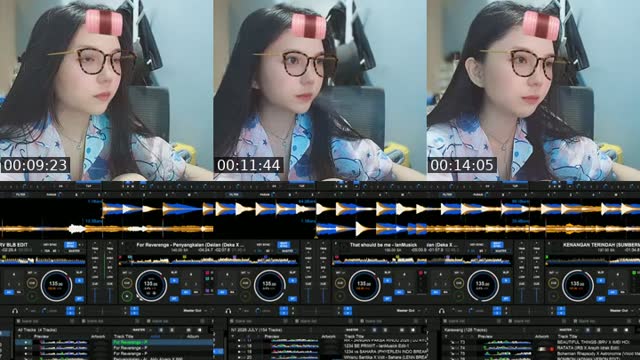This screenshot has width=640, height=360.
Task: Click headphone icon above the NY 2025 JULY list
Action: [228, 311]
